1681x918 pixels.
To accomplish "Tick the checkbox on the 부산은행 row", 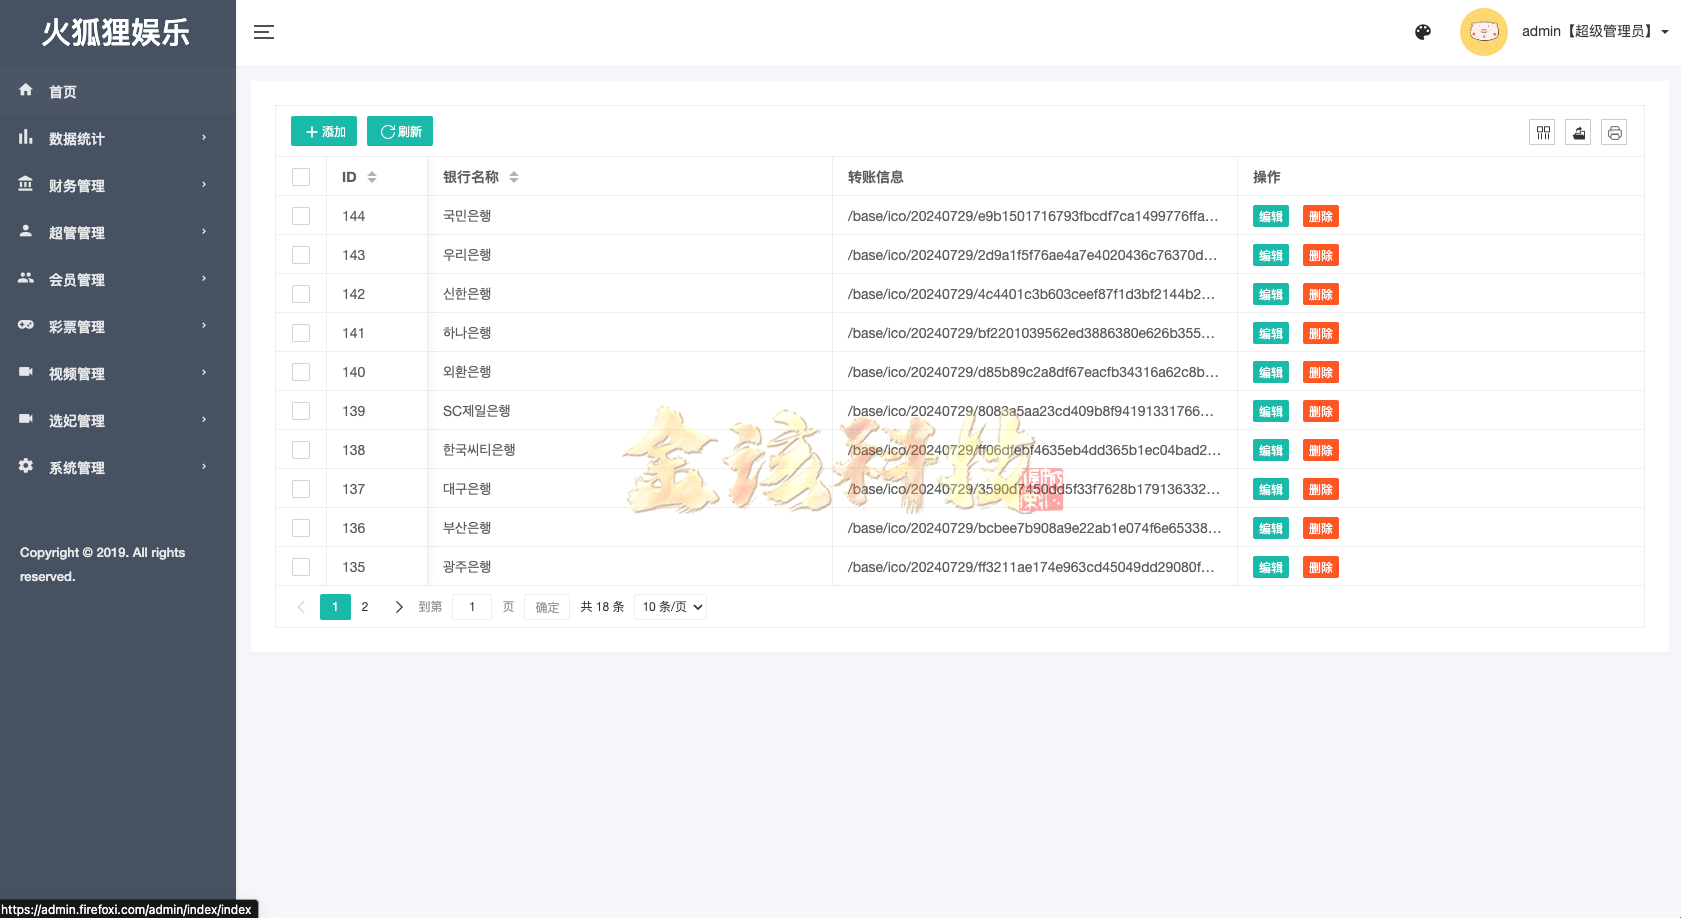I will tap(301, 527).
